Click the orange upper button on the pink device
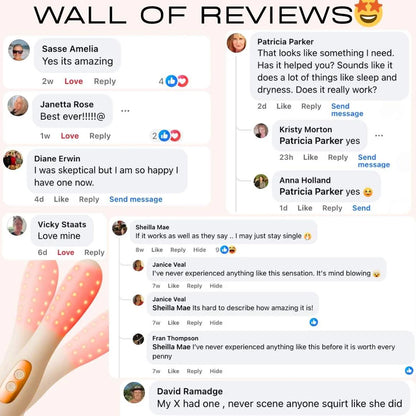 click(19, 375)
